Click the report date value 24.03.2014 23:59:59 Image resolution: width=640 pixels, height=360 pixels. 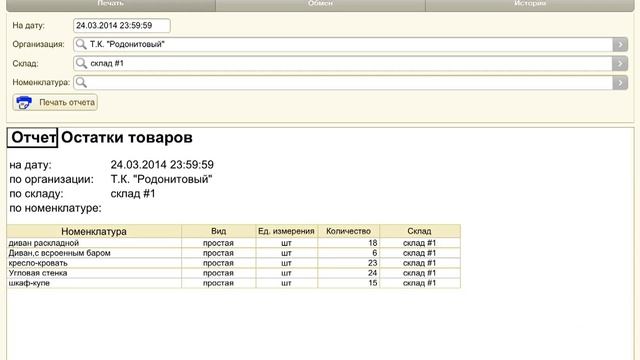162,165
